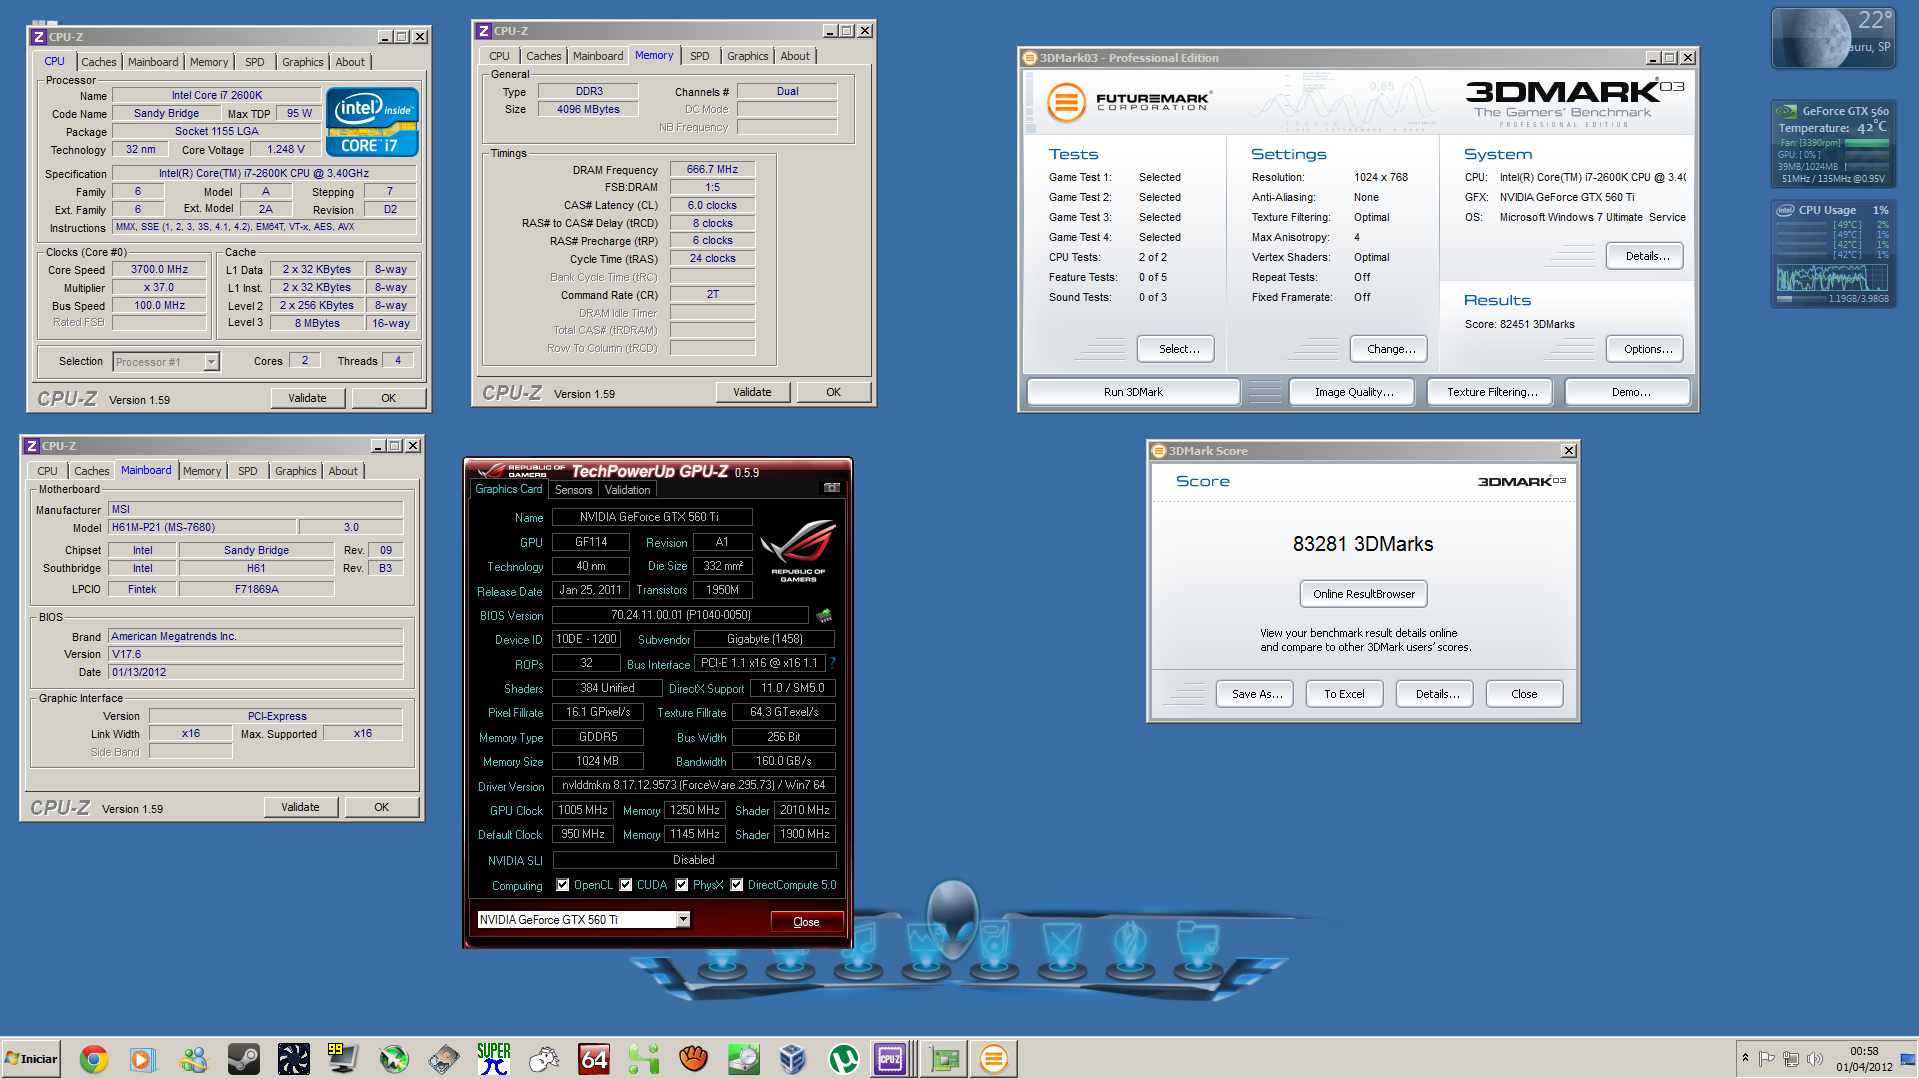Open the orange paw taskbar icon
Screen dimensions: 1919x1079
coord(693,1058)
